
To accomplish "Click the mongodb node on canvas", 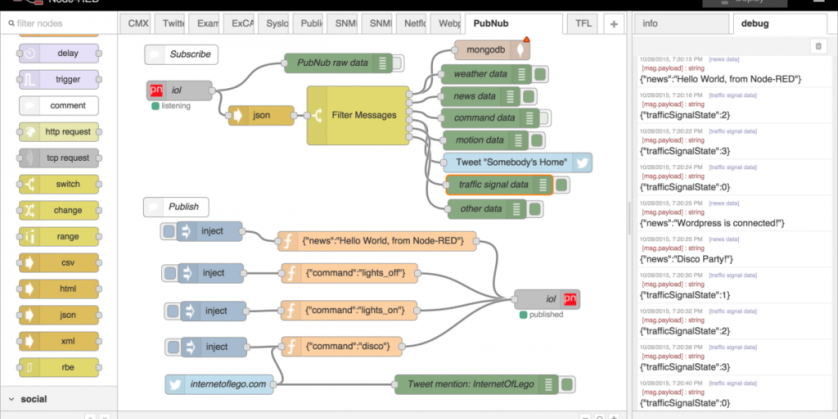I will (x=492, y=50).
